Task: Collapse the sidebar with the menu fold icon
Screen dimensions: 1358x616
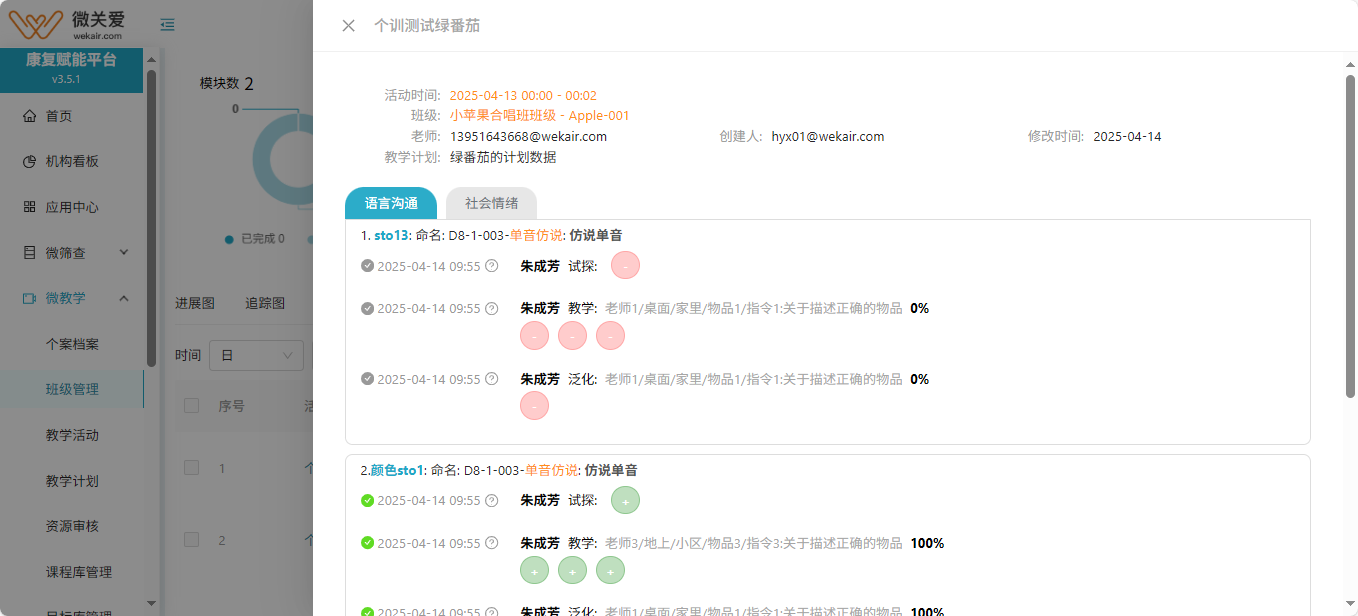Action: tap(168, 25)
